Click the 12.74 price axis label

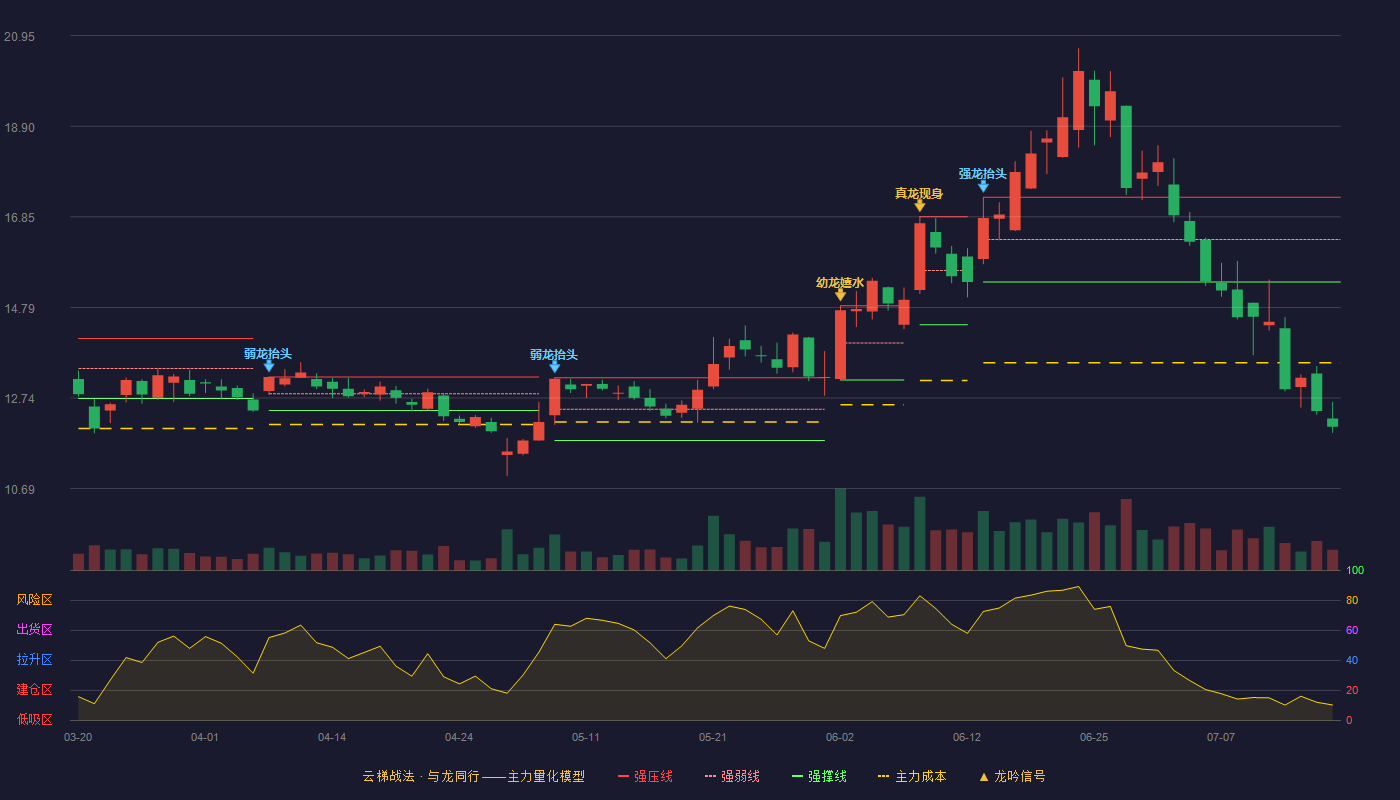click(19, 399)
